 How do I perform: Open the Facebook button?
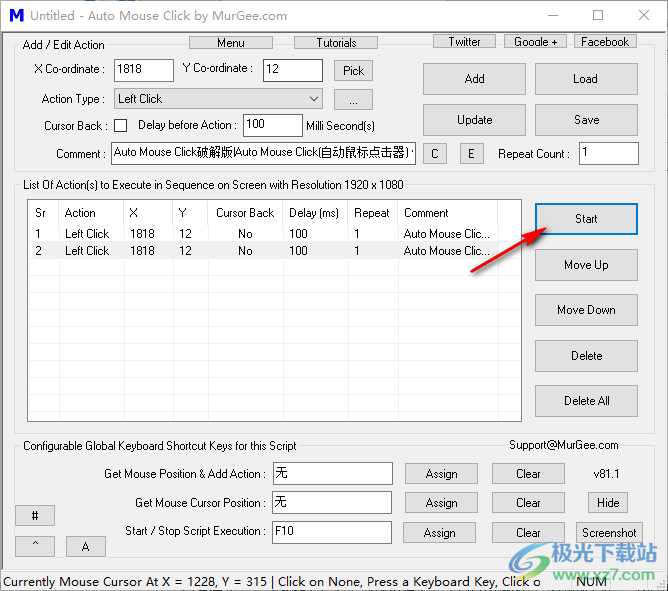[605, 42]
